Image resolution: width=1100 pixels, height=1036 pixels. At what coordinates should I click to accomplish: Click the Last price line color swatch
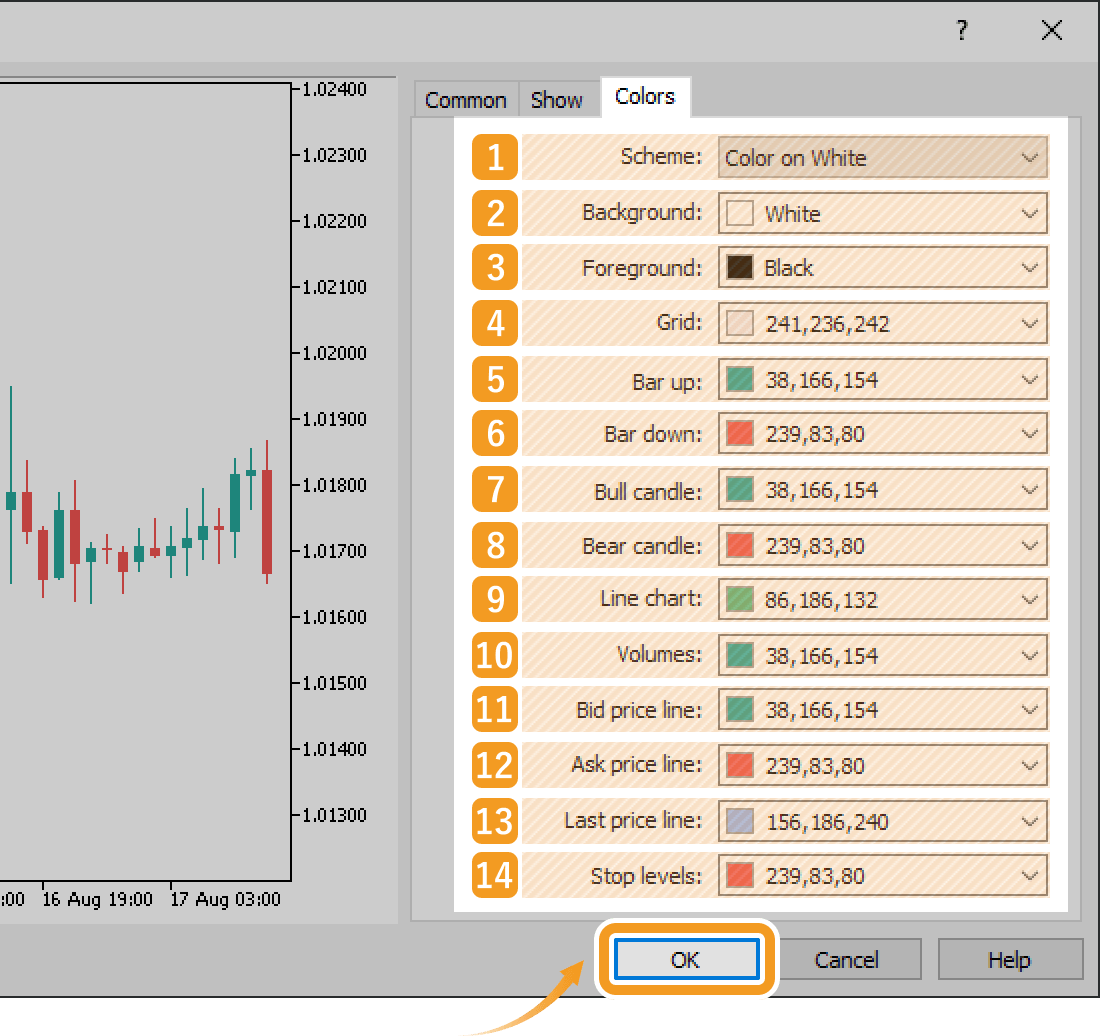point(740,822)
